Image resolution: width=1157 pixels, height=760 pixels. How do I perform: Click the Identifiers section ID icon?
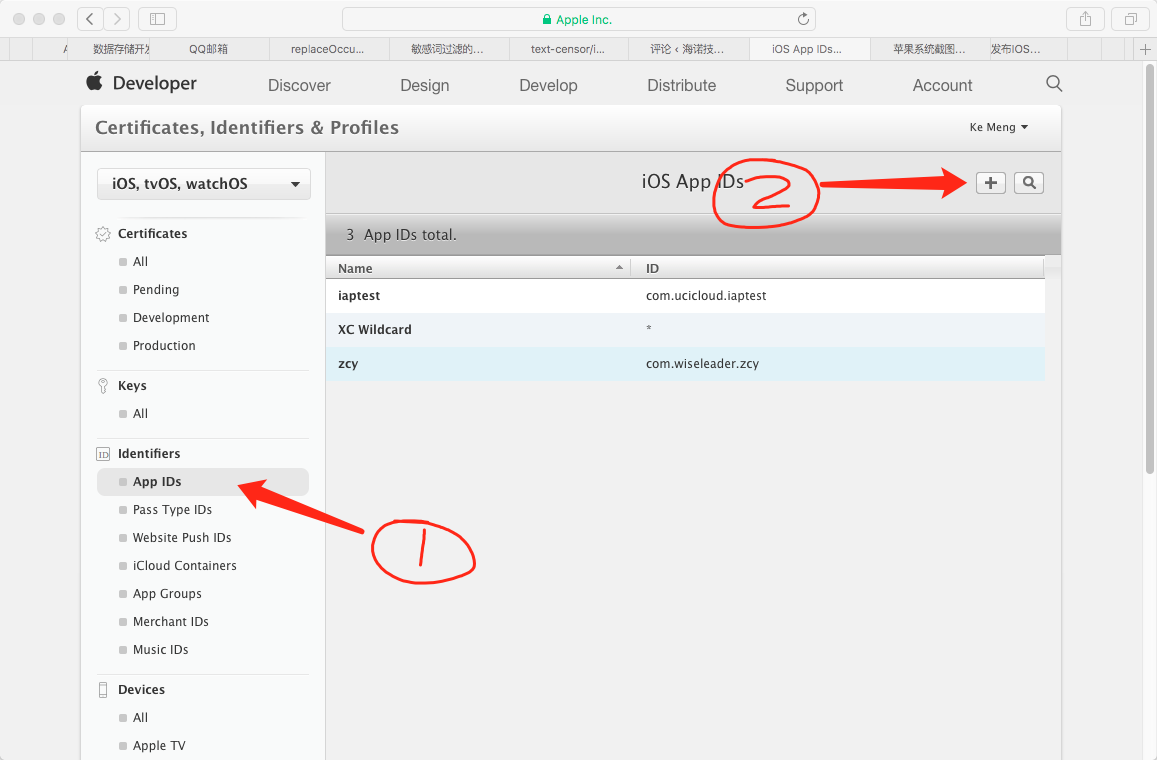103,454
